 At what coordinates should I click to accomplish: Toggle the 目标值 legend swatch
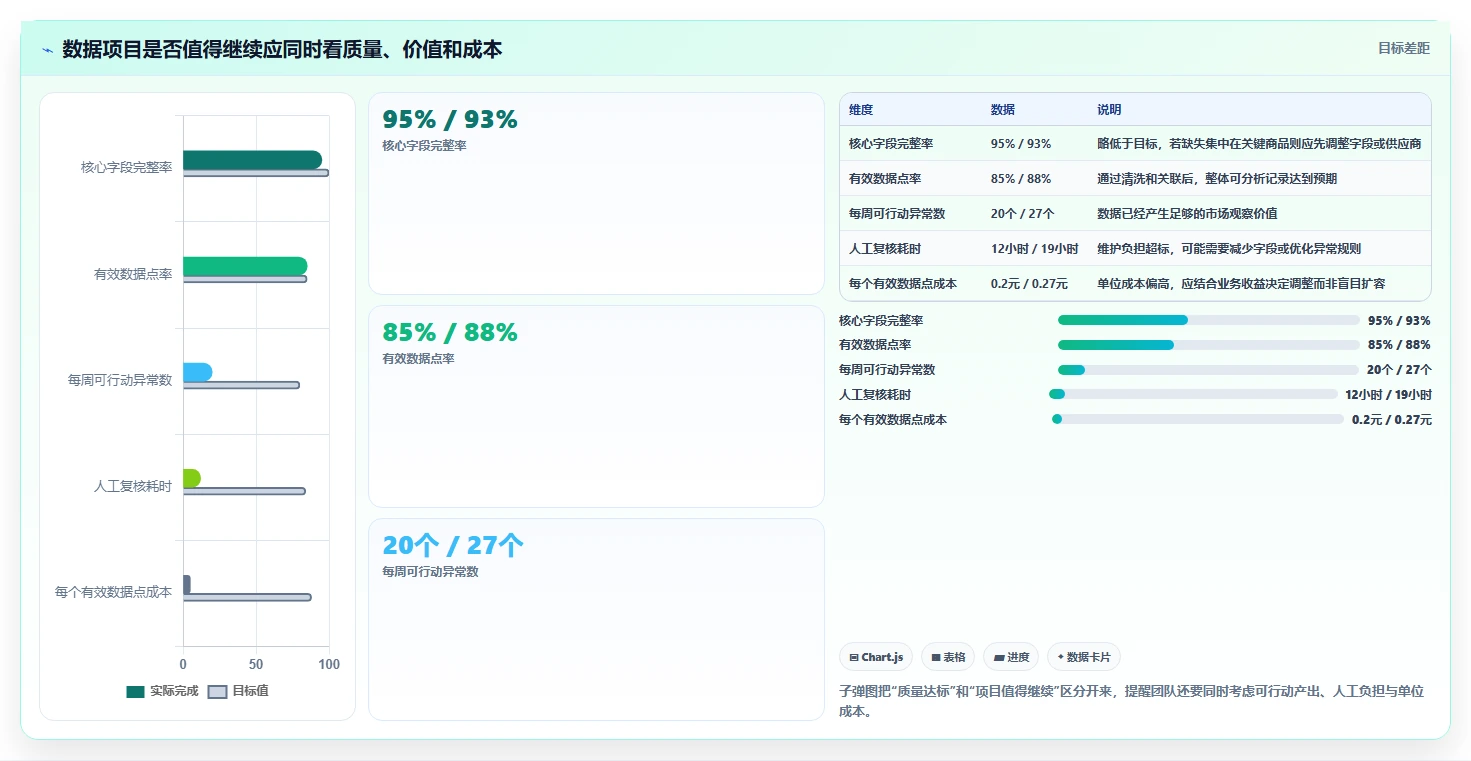[218, 691]
